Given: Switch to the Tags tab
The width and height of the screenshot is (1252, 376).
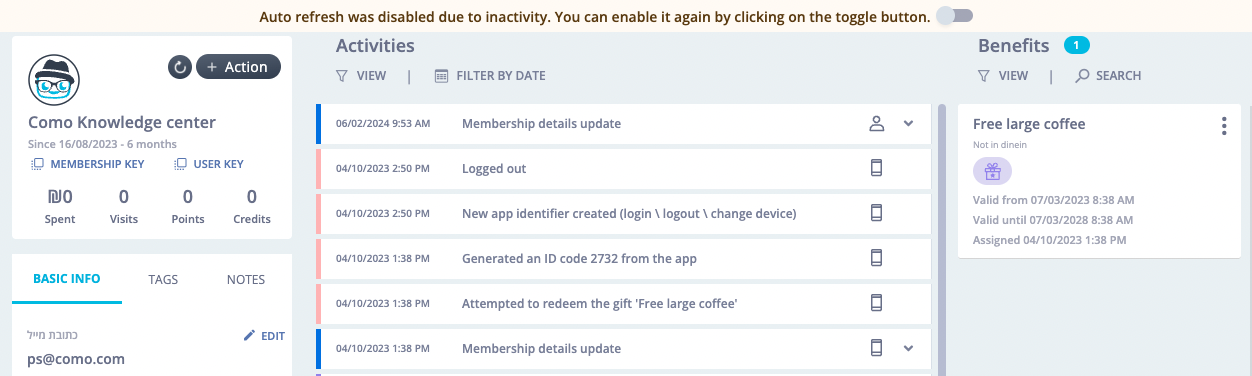Looking at the screenshot, I should tap(163, 279).
